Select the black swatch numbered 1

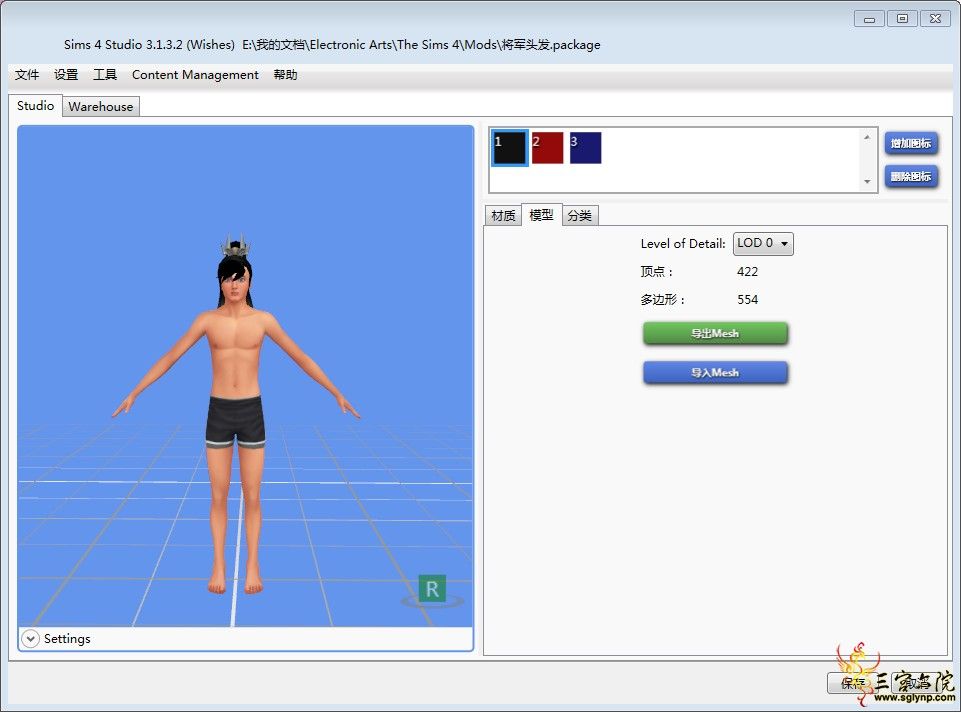(x=510, y=148)
